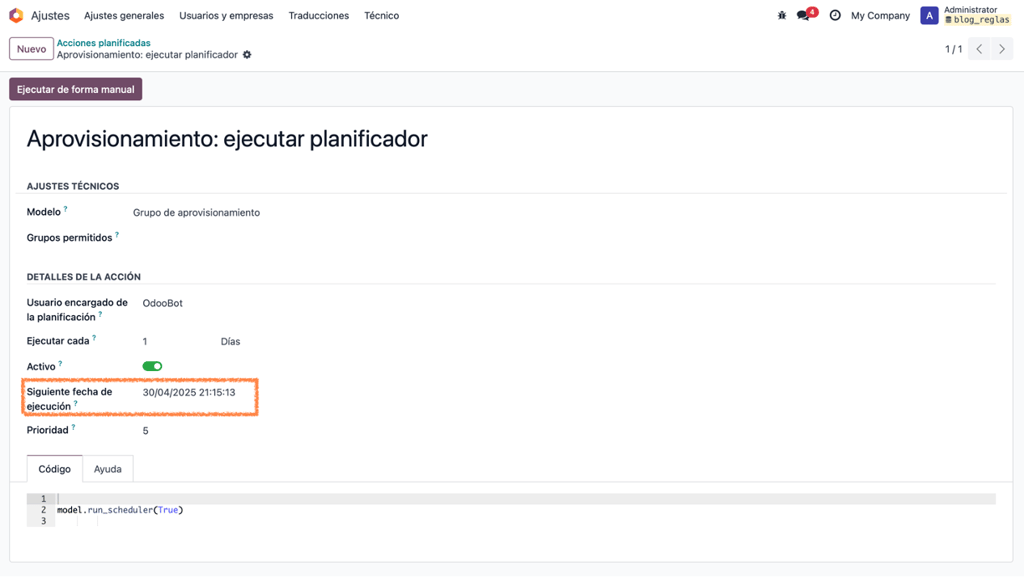1024x577 pixels.
Task: Switch to the Ayuda tab
Action: pyautogui.click(x=108, y=469)
